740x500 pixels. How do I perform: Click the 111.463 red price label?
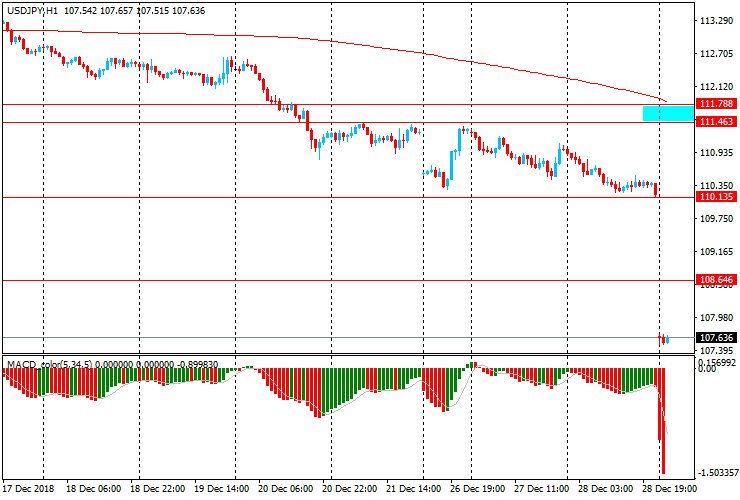click(716, 122)
